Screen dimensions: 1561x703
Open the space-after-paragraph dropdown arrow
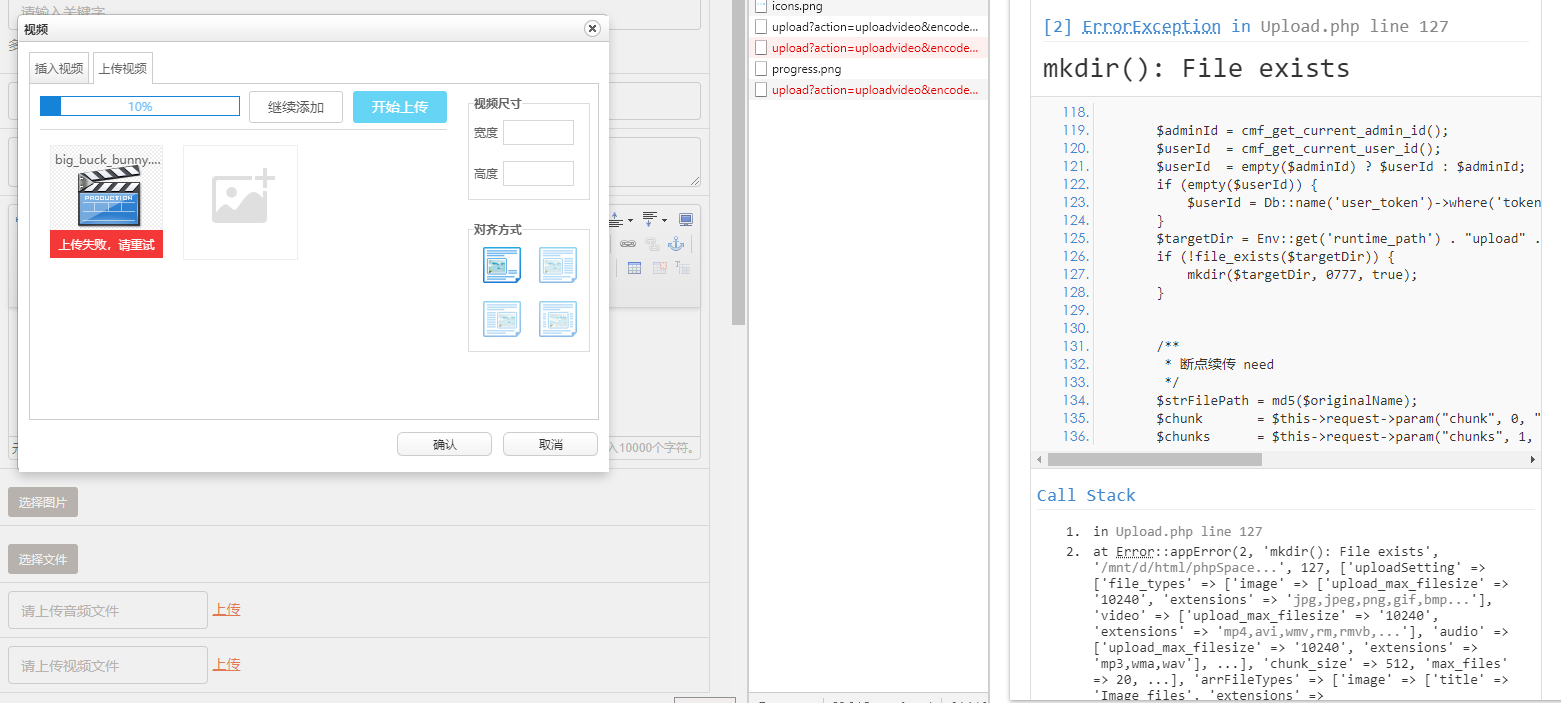[664, 220]
